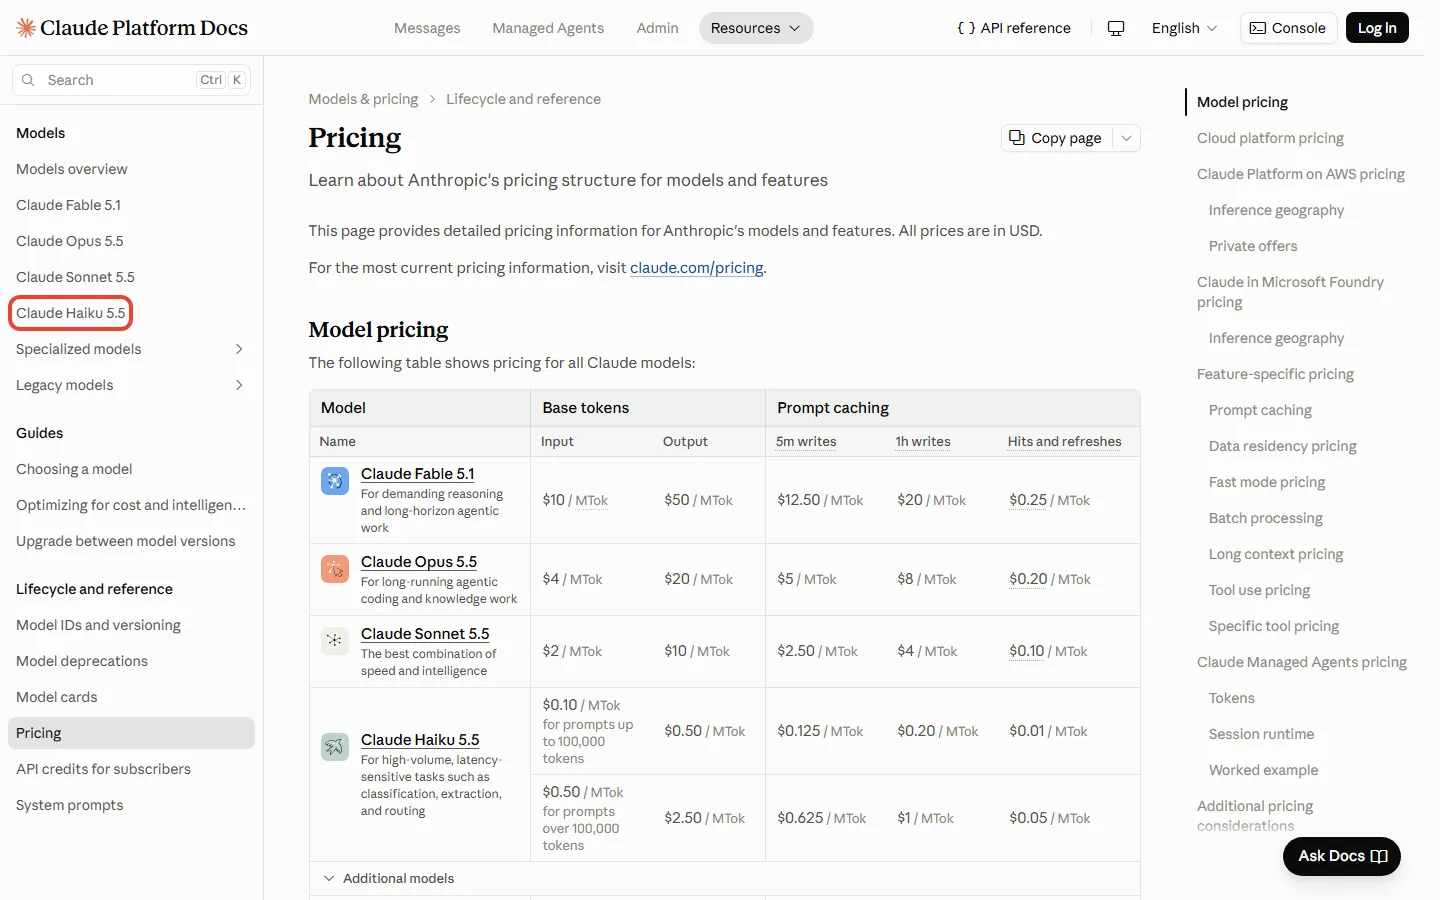Screen dimensions: 1440x900
Task: Jump to Worked example in page outline
Action: pyautogui.click(x=1263, y=770)
